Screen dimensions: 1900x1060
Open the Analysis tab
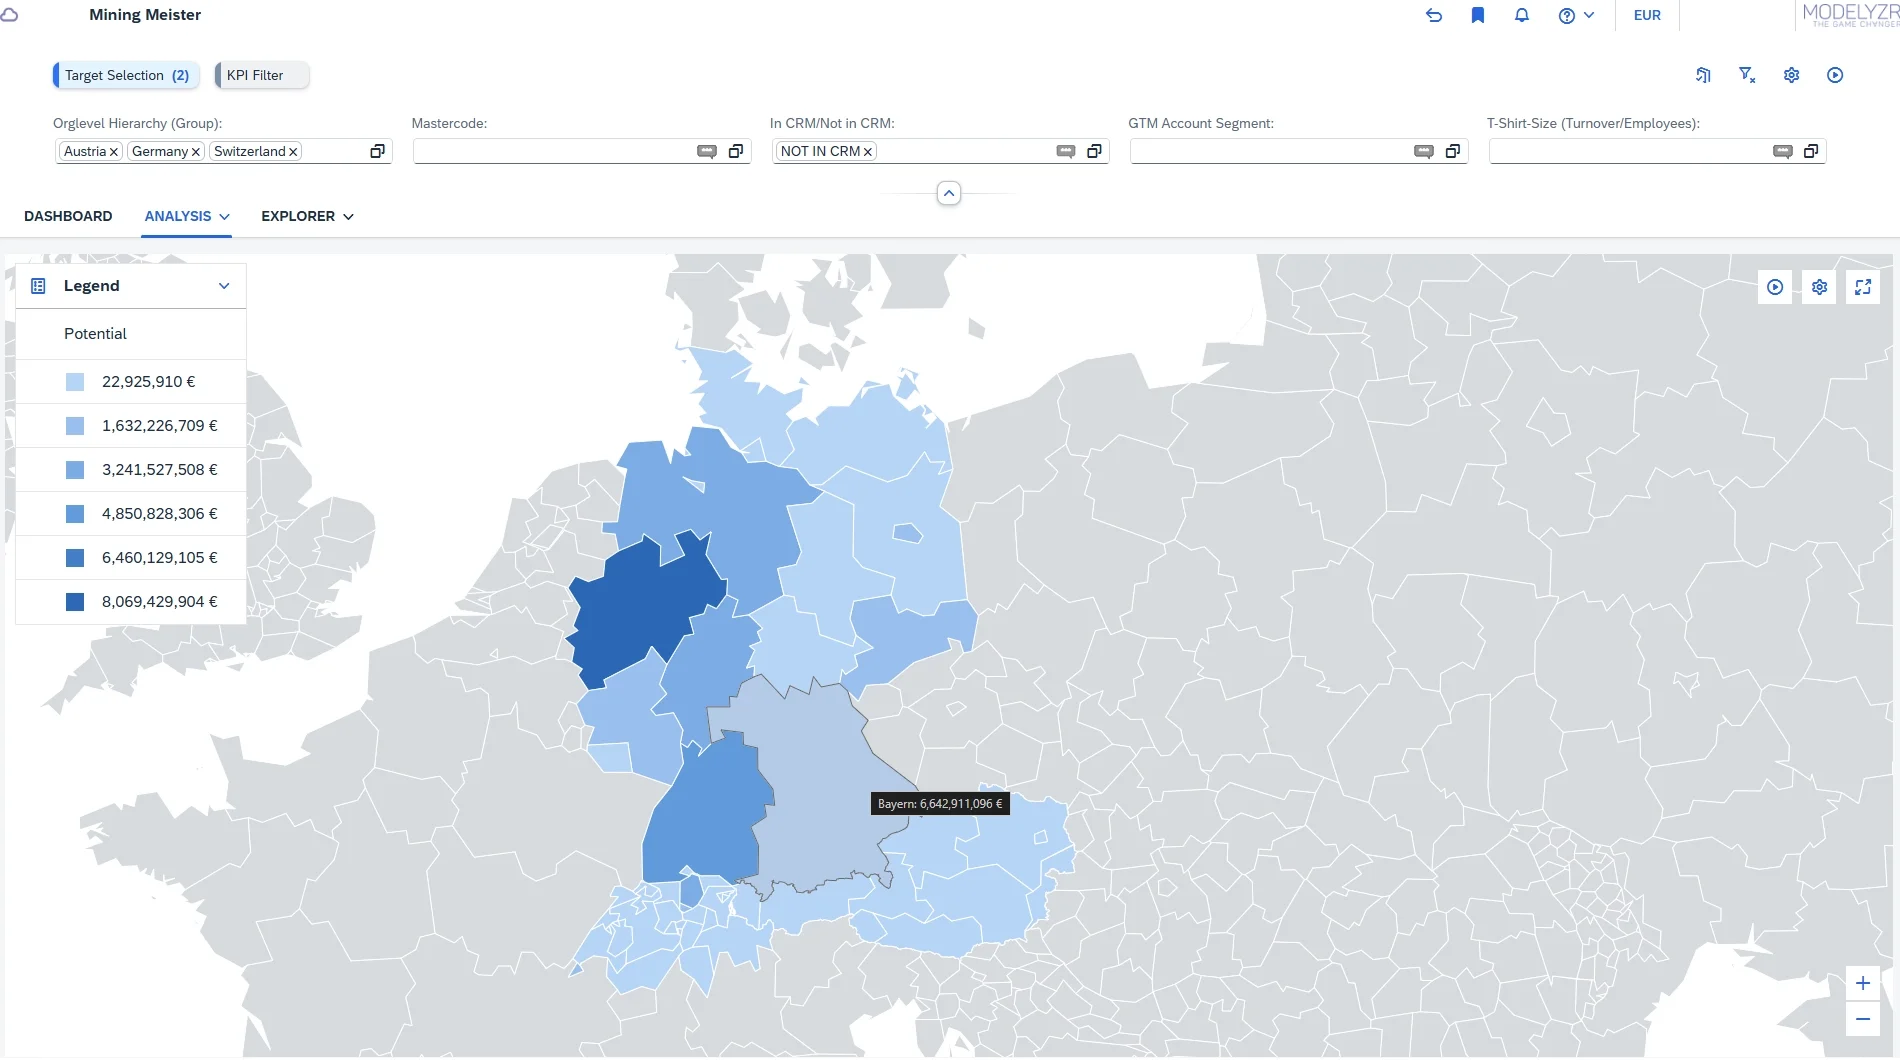point(178,216)
